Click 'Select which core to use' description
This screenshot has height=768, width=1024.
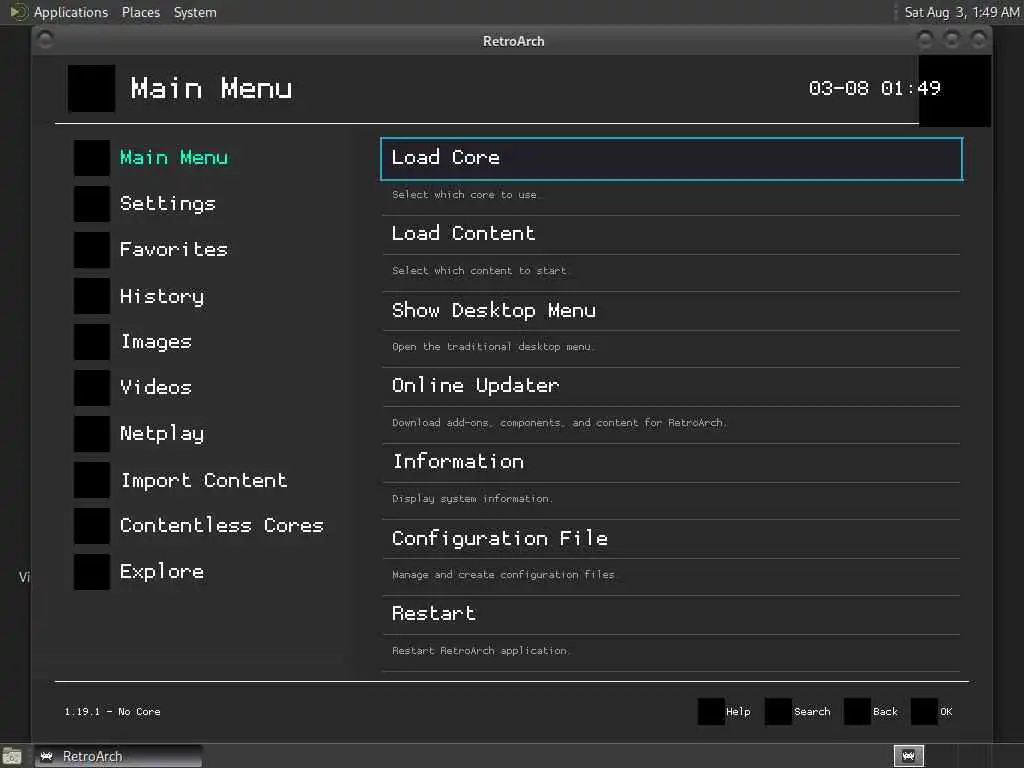464,195
